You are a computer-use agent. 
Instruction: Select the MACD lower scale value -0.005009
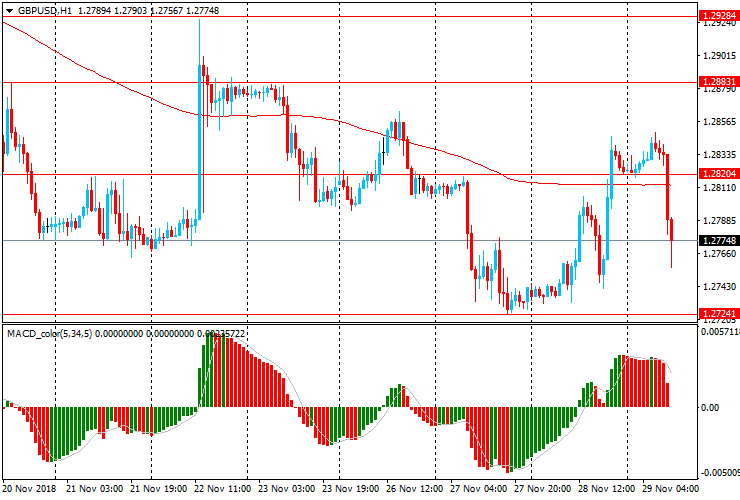720,473
